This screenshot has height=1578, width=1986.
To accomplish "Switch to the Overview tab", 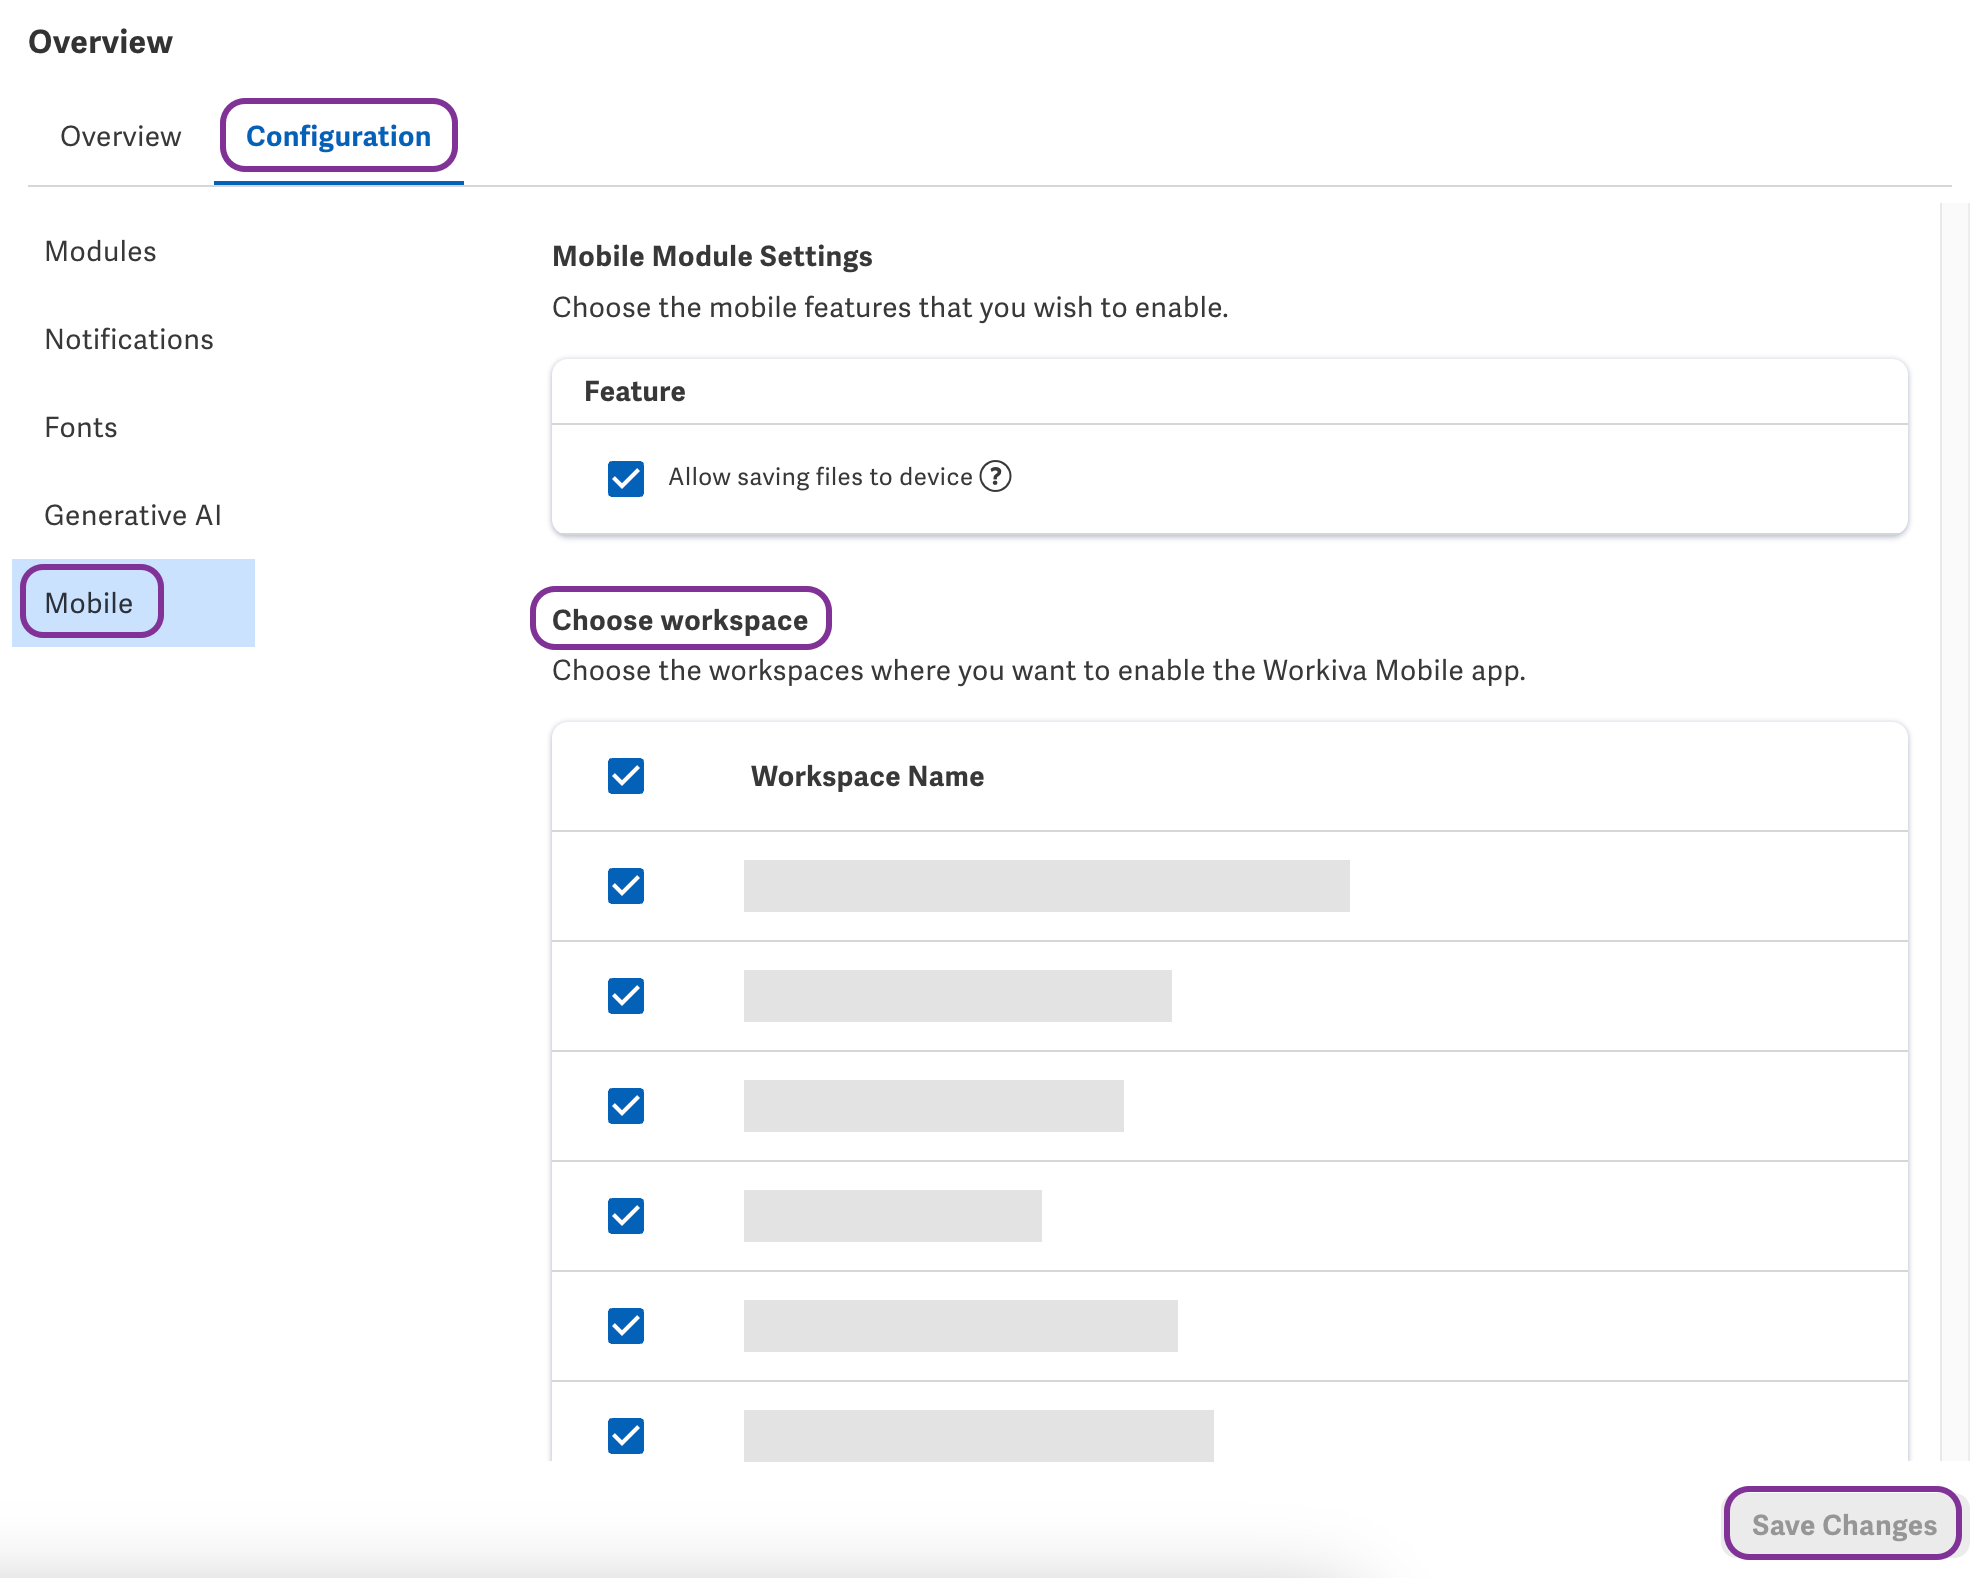I will pyautogui.click(x=119, y=136).
